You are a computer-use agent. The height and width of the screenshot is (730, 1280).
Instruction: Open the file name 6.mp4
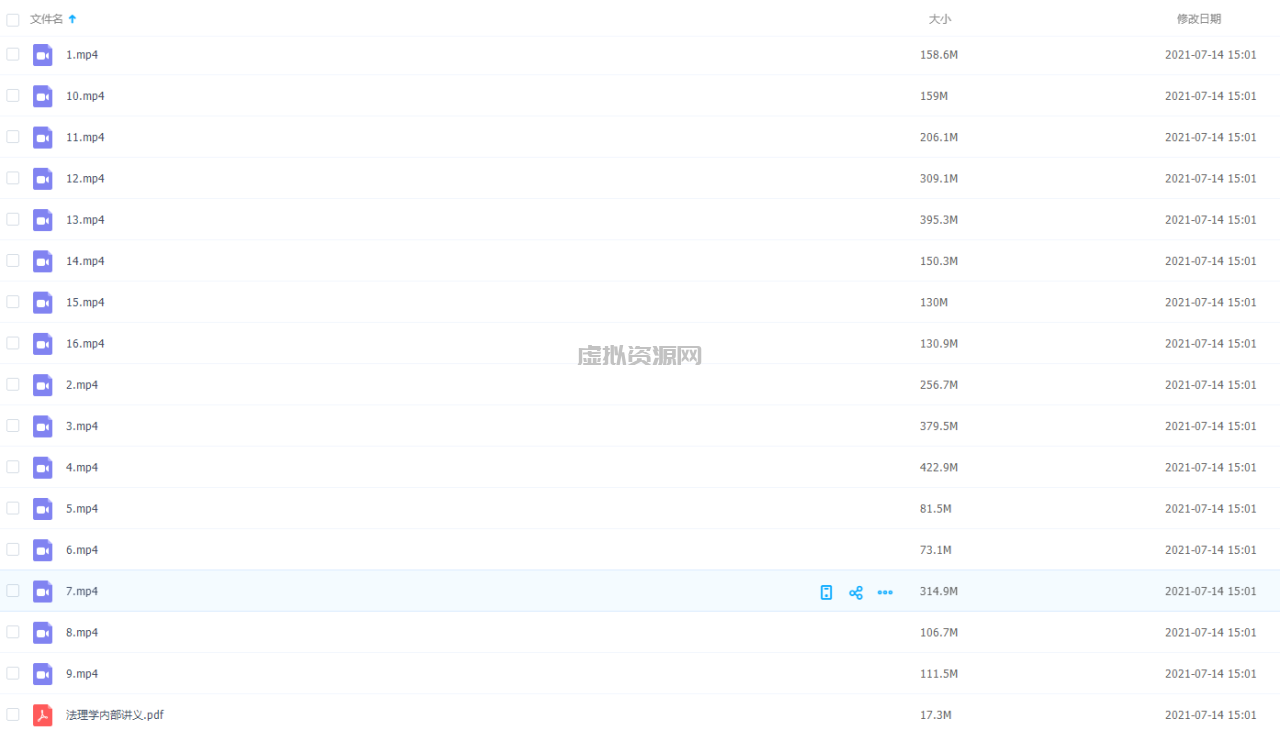pos(82,550)
